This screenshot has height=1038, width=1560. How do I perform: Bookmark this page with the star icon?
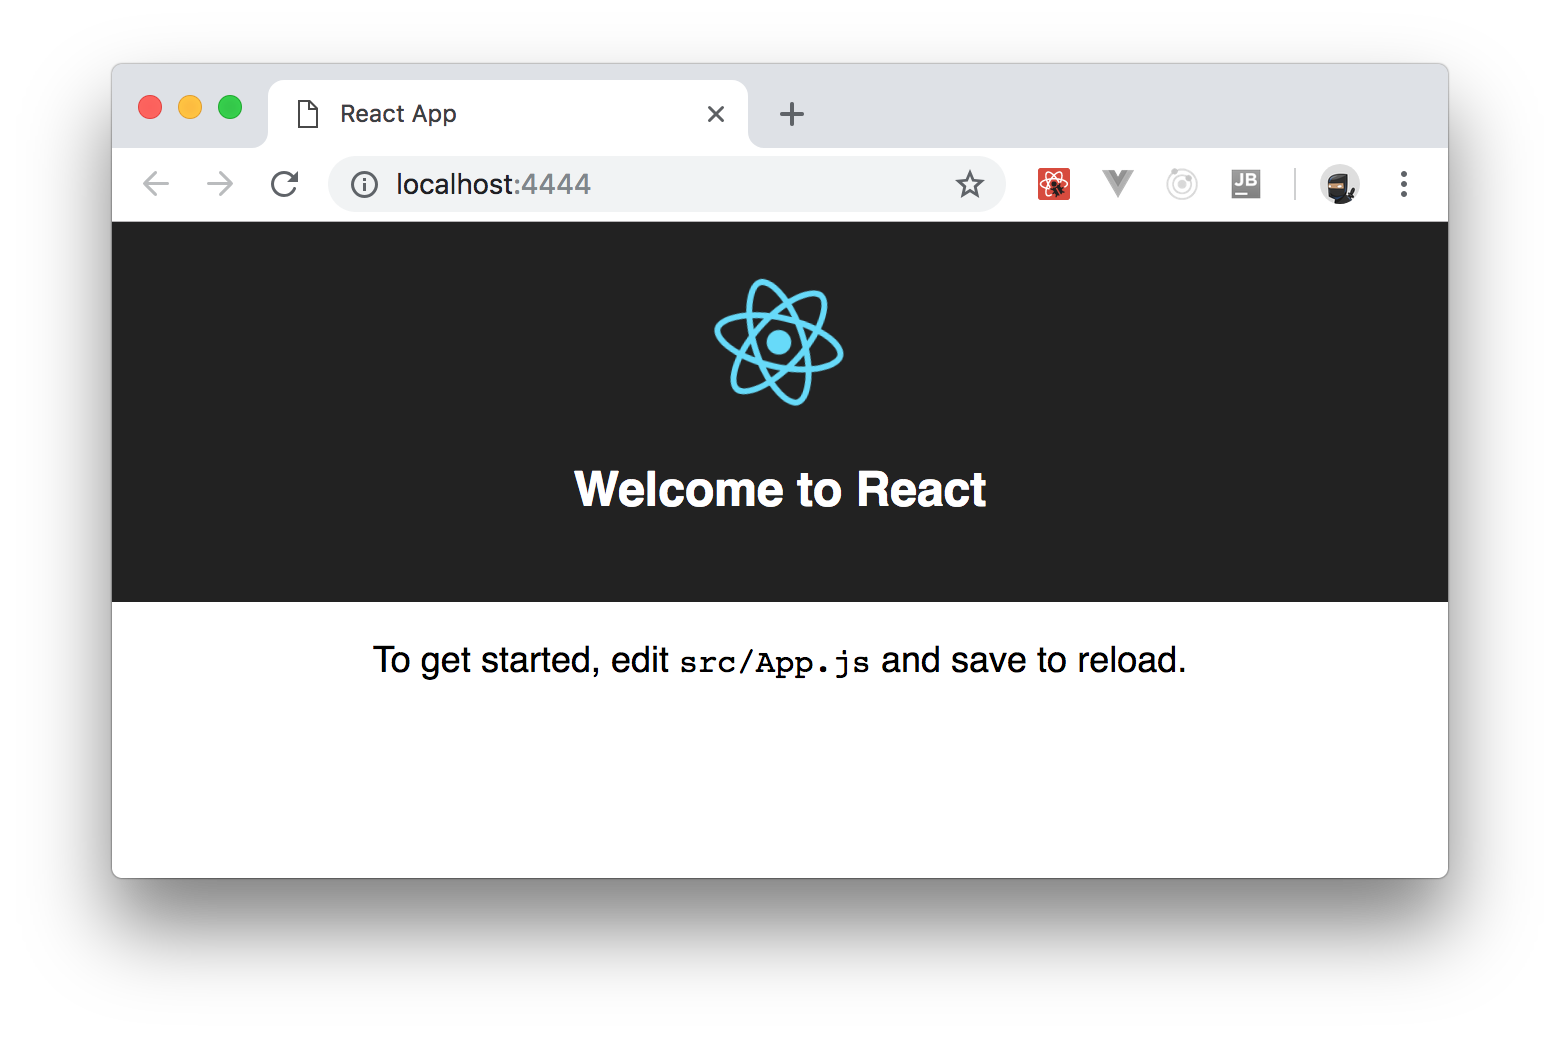(x=969, y=184)
